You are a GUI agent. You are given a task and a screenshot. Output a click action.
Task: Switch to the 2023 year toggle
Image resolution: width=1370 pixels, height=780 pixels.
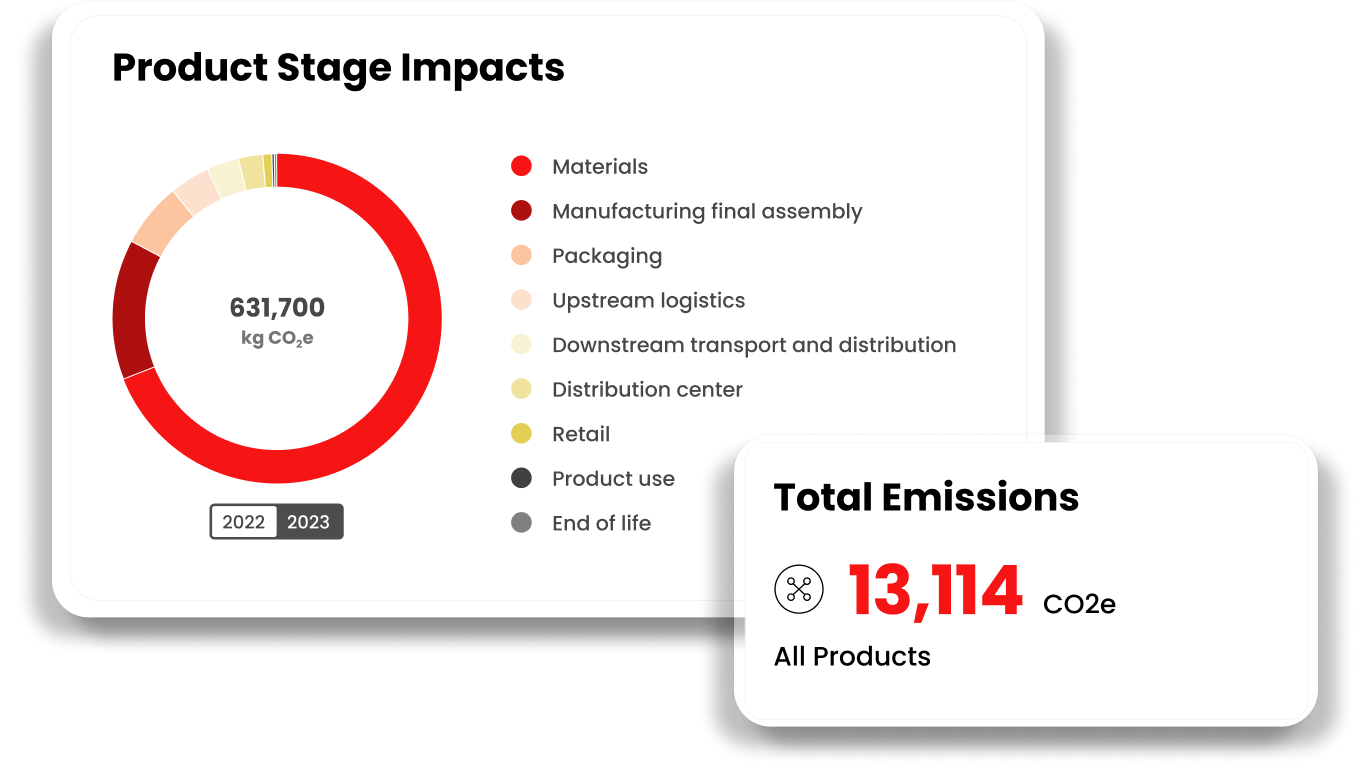tap(309, 522)
